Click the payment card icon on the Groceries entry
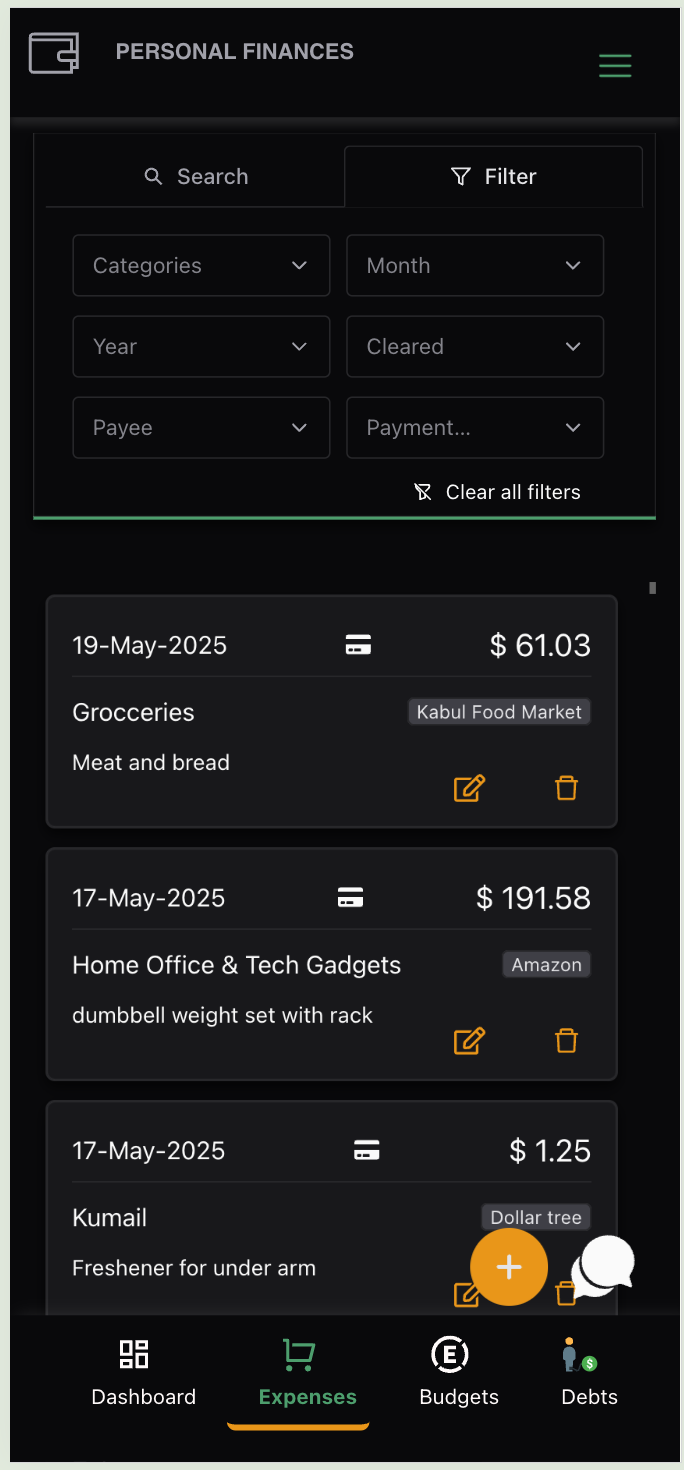Viewport: 684px width, 1470px height. 358,644
